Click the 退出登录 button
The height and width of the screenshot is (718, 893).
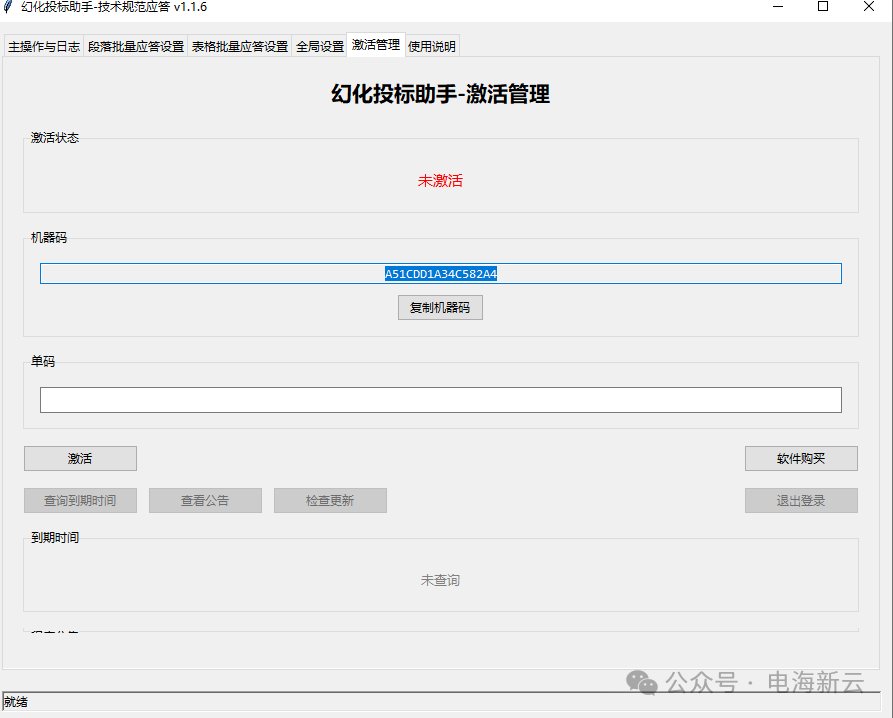point(800,500)
